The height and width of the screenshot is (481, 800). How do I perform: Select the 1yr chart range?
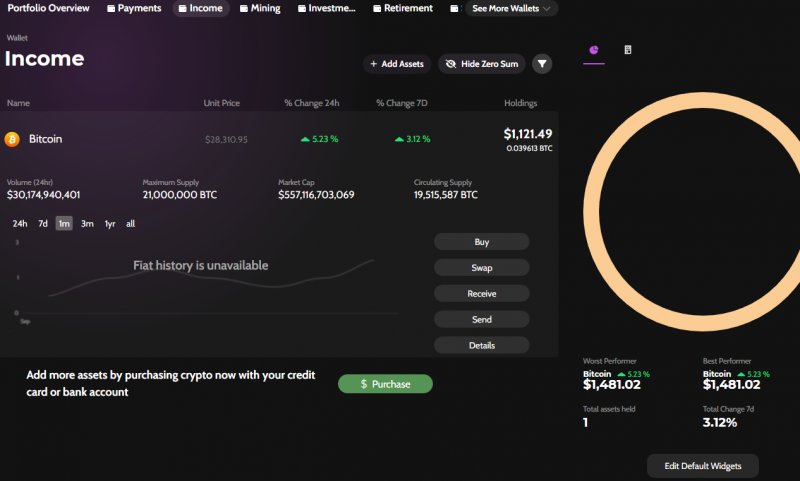click(x=109, y=223)
